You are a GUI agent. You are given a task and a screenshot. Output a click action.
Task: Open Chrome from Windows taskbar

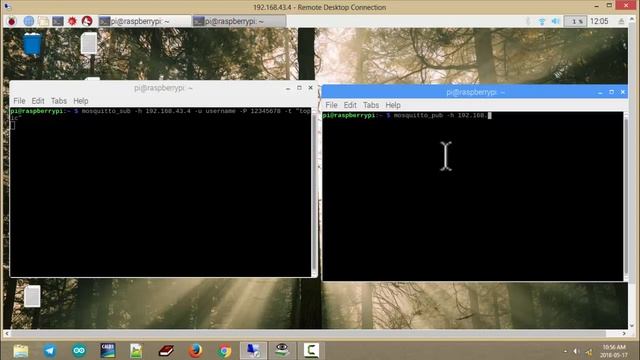(x=224, y=351)
